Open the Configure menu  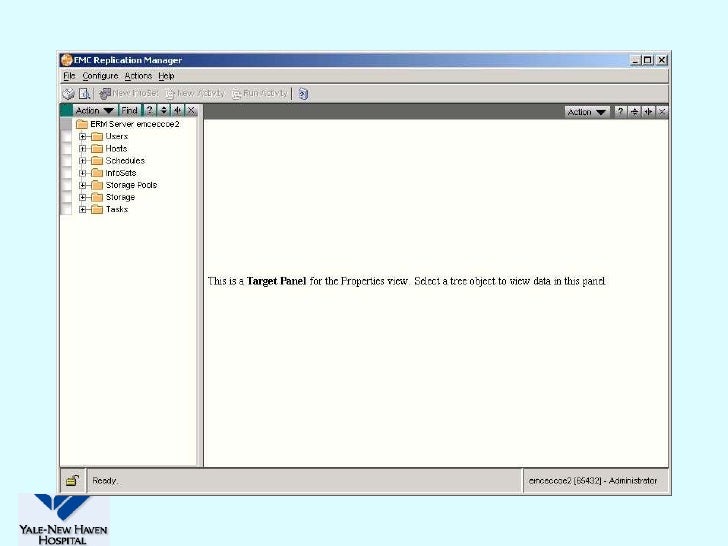coord(100,76)
